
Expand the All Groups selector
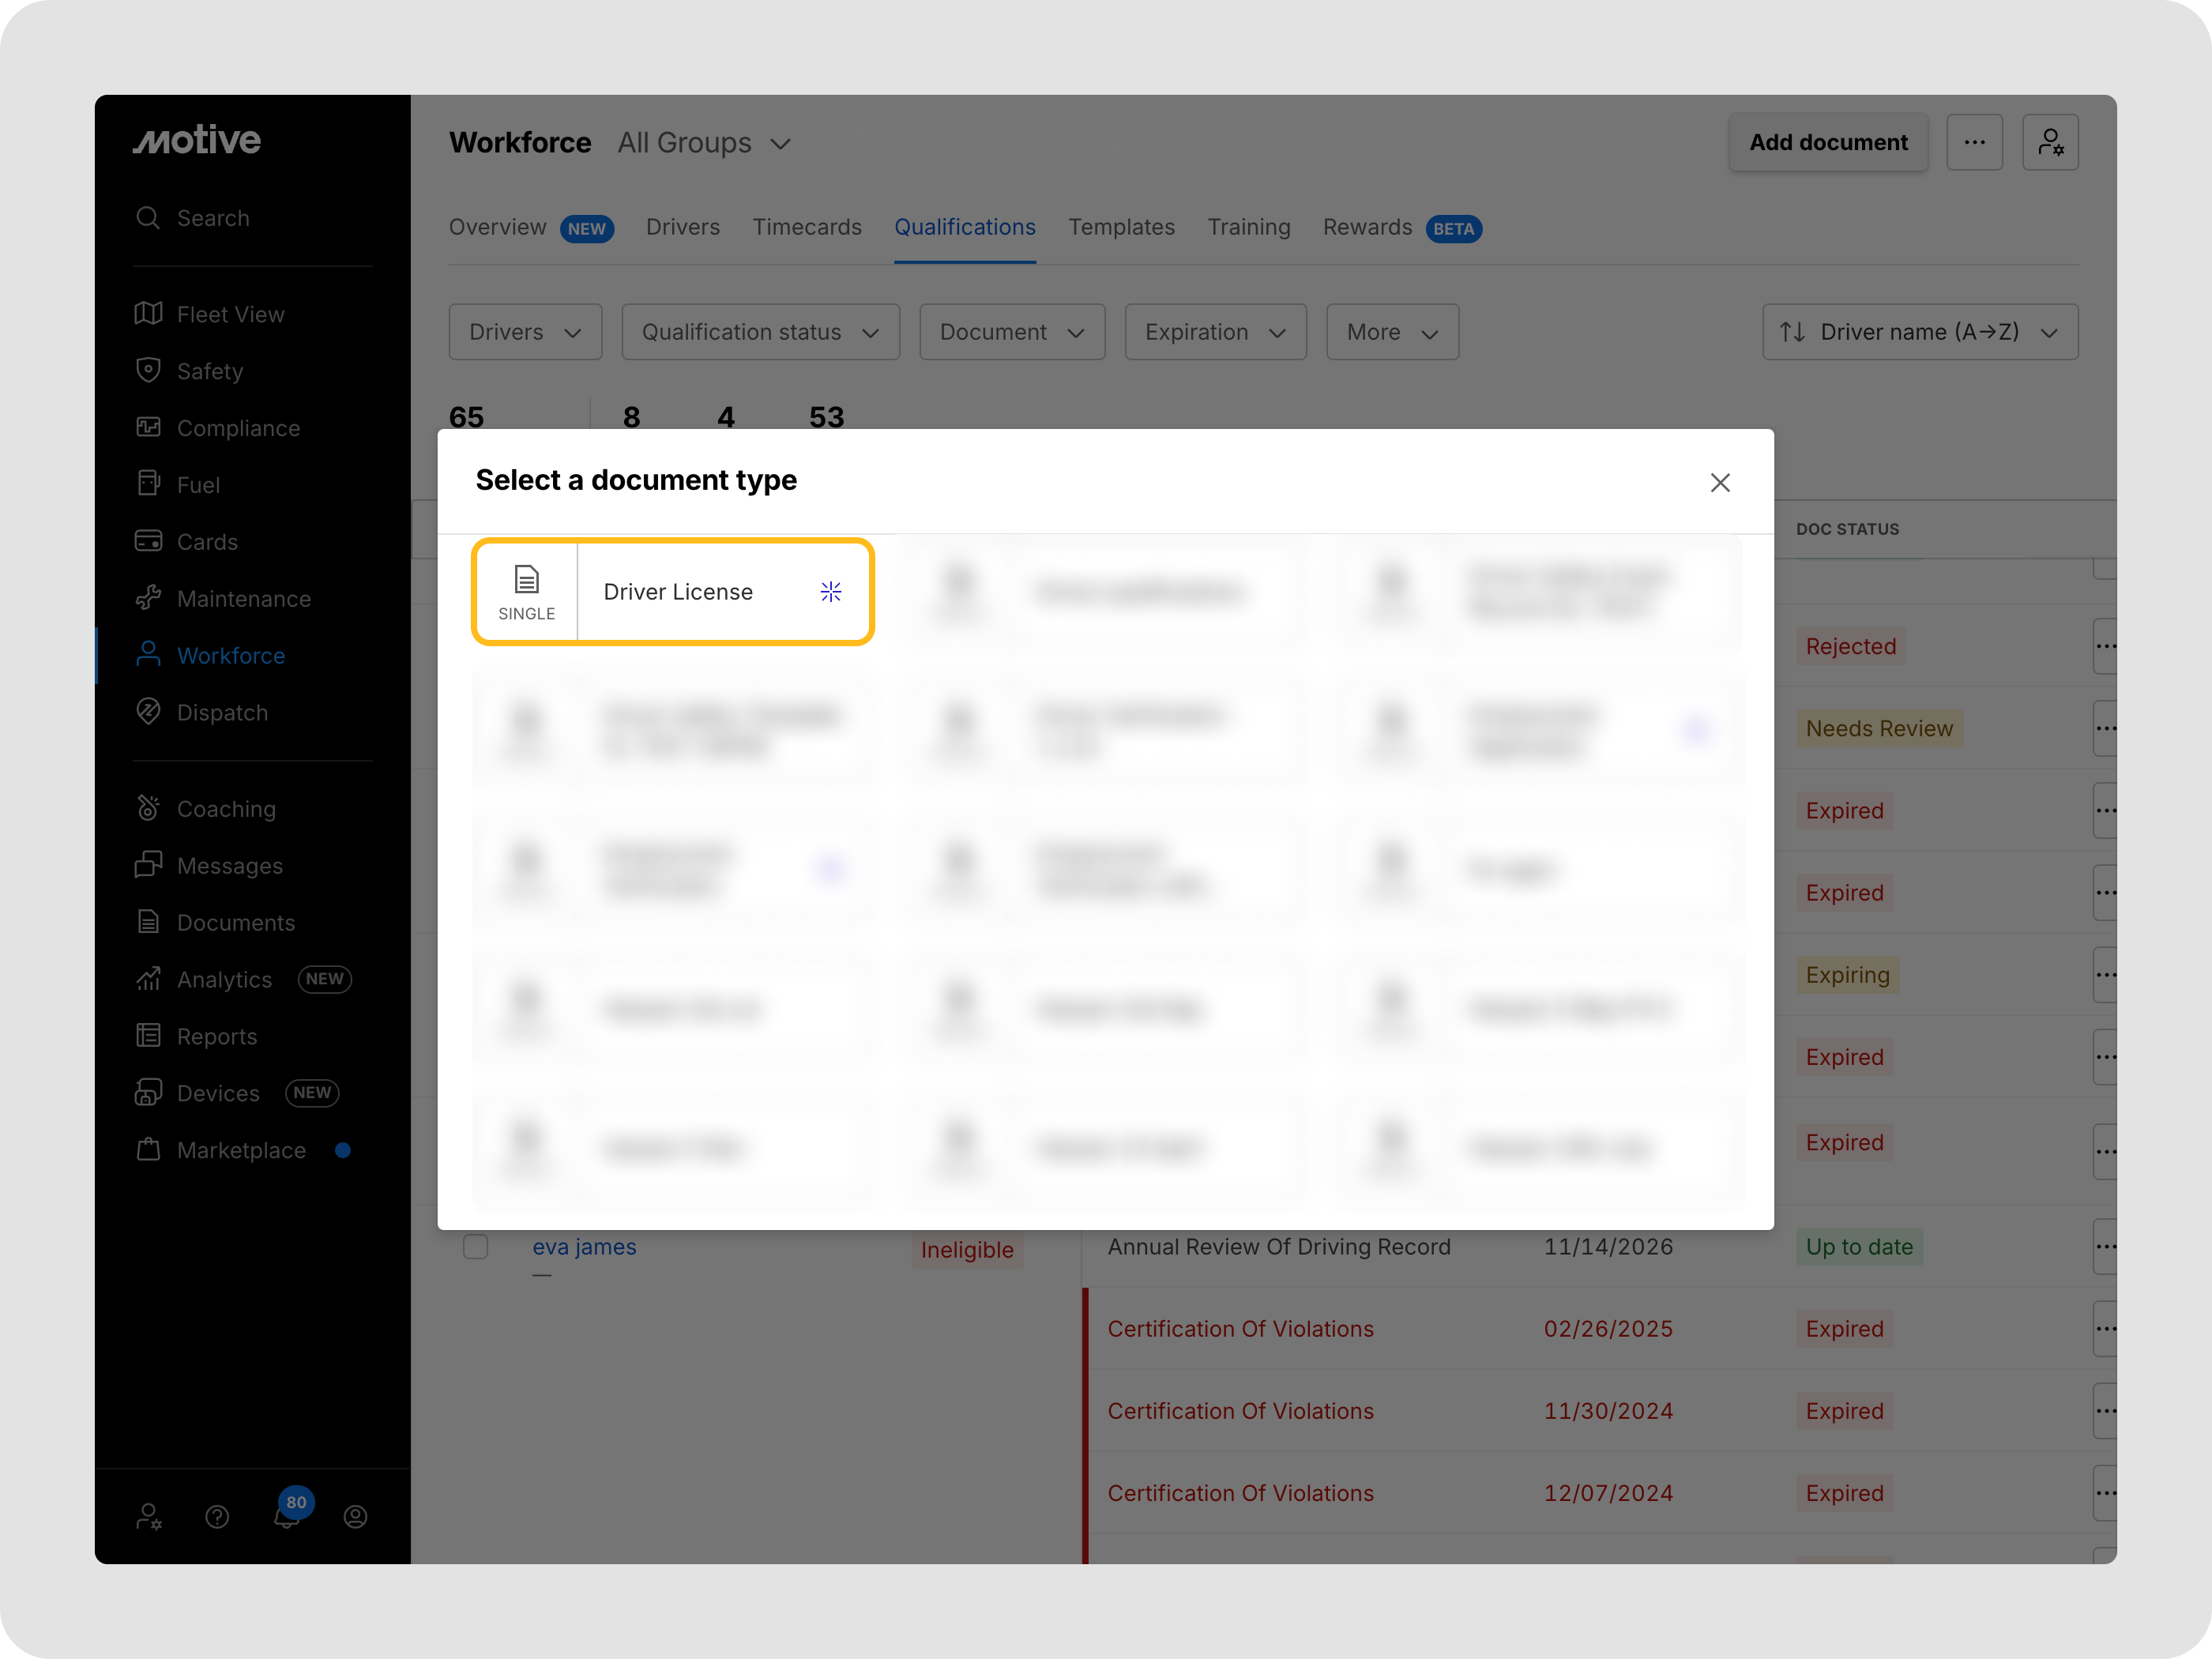tap(704, 143)
